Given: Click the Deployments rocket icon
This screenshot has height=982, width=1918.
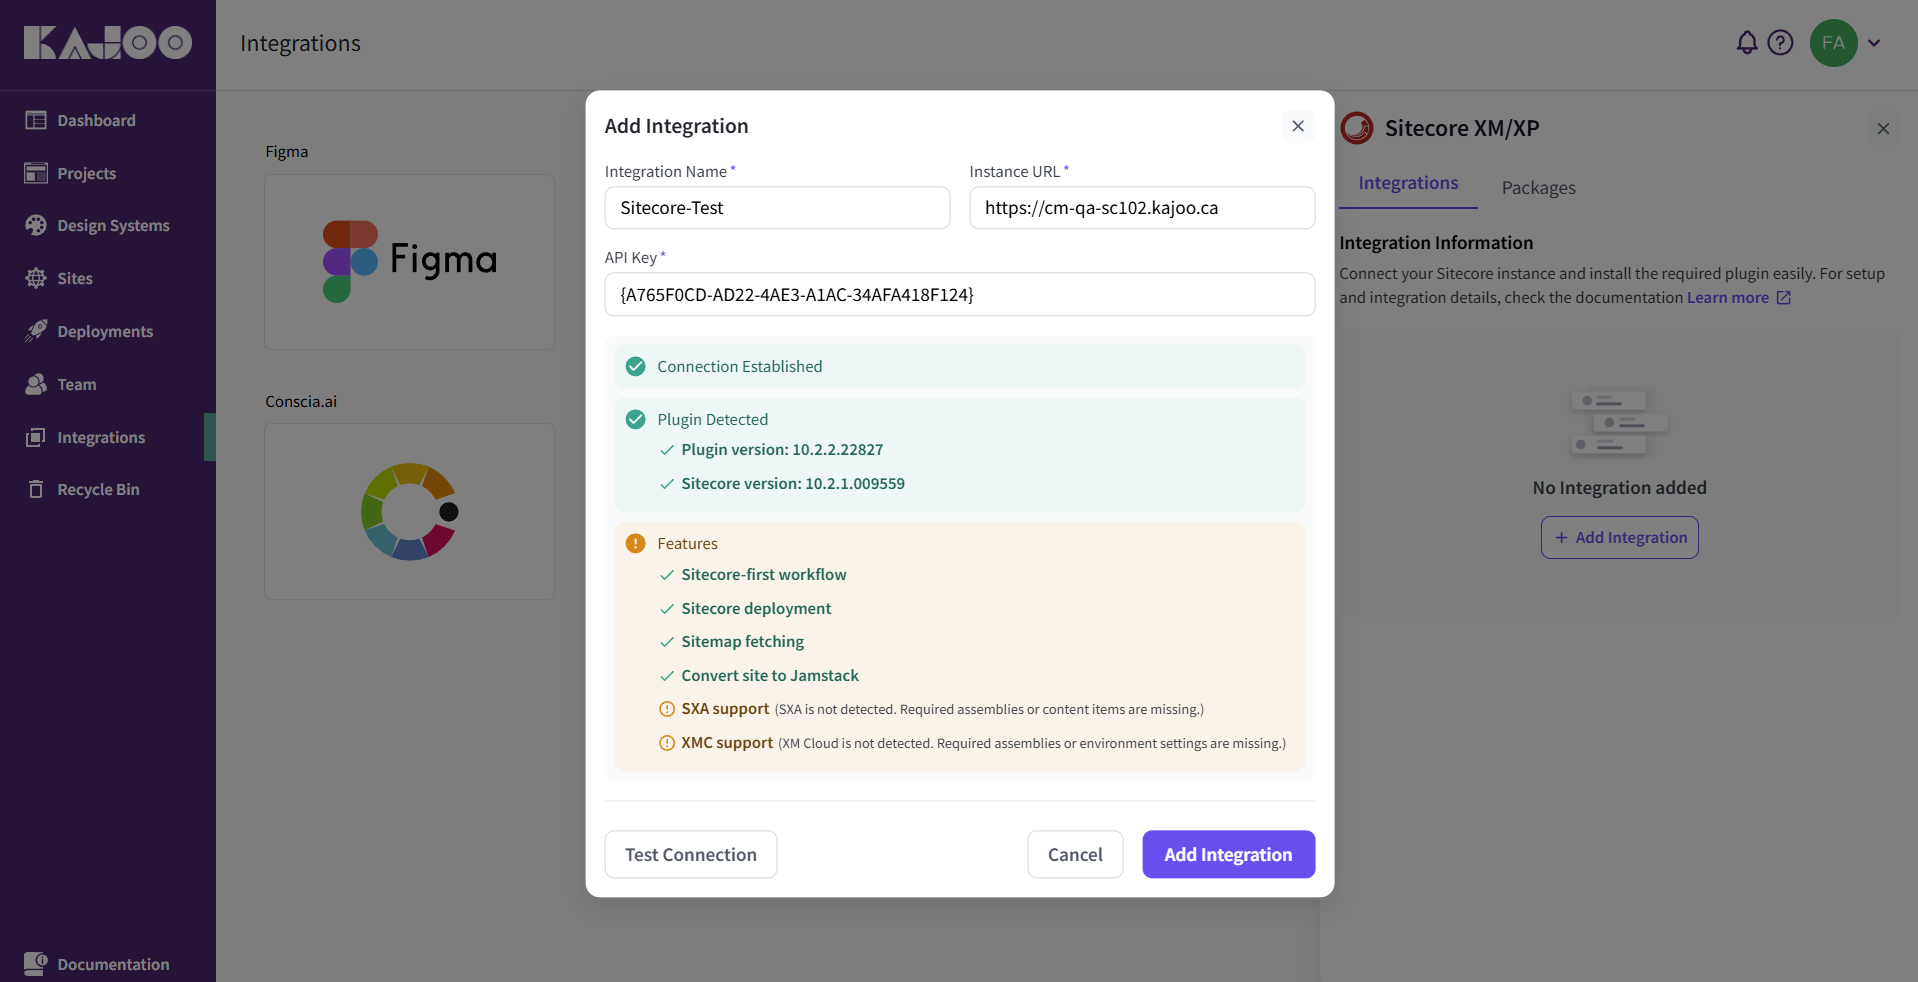Looking at the screenshot, I should click(x=36, y=331).
